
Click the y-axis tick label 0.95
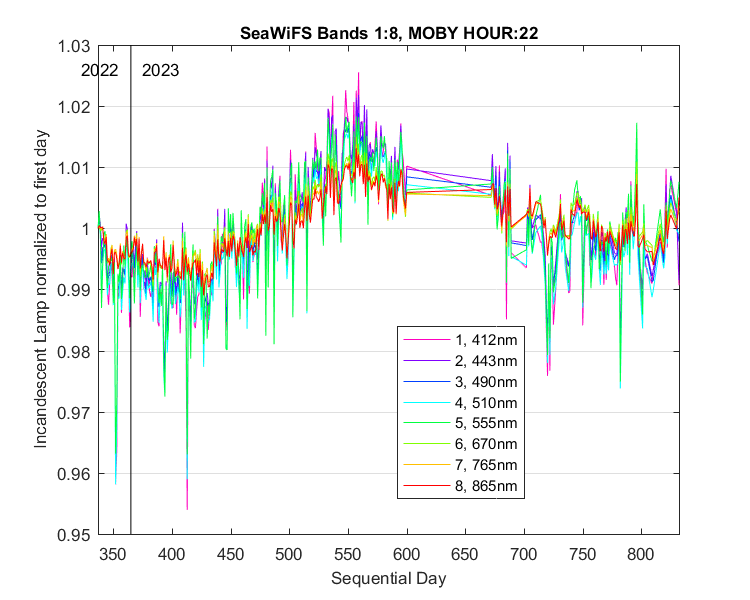coord(74,535)
